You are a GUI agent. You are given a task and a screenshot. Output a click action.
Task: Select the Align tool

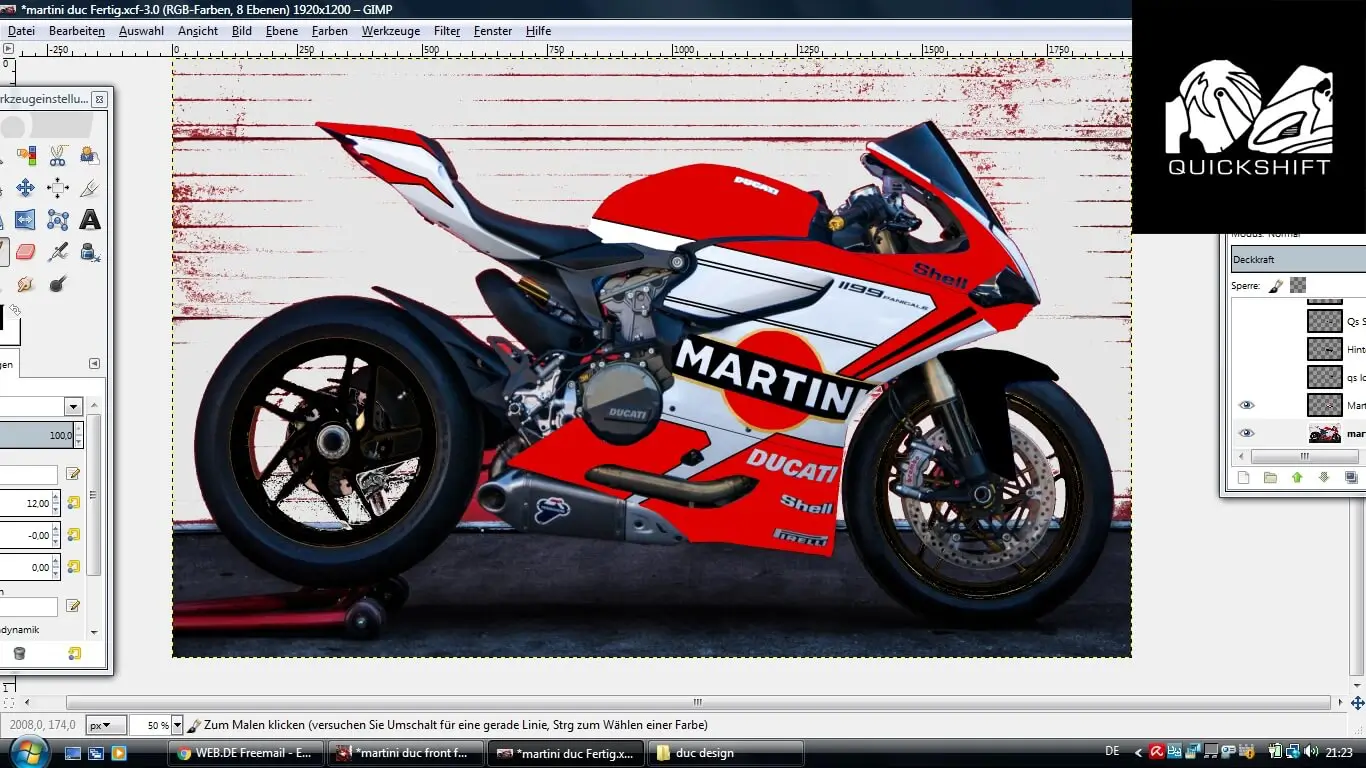58,188
